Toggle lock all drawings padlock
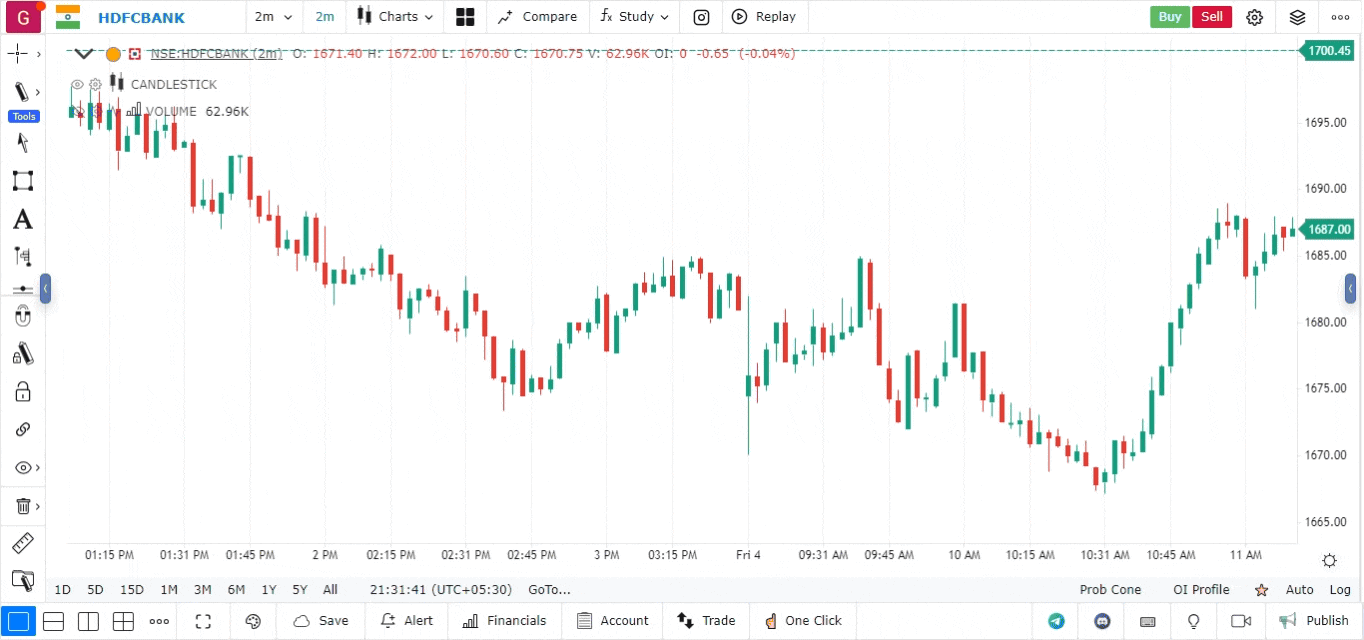1364x640 pixels. click(22, 391)
